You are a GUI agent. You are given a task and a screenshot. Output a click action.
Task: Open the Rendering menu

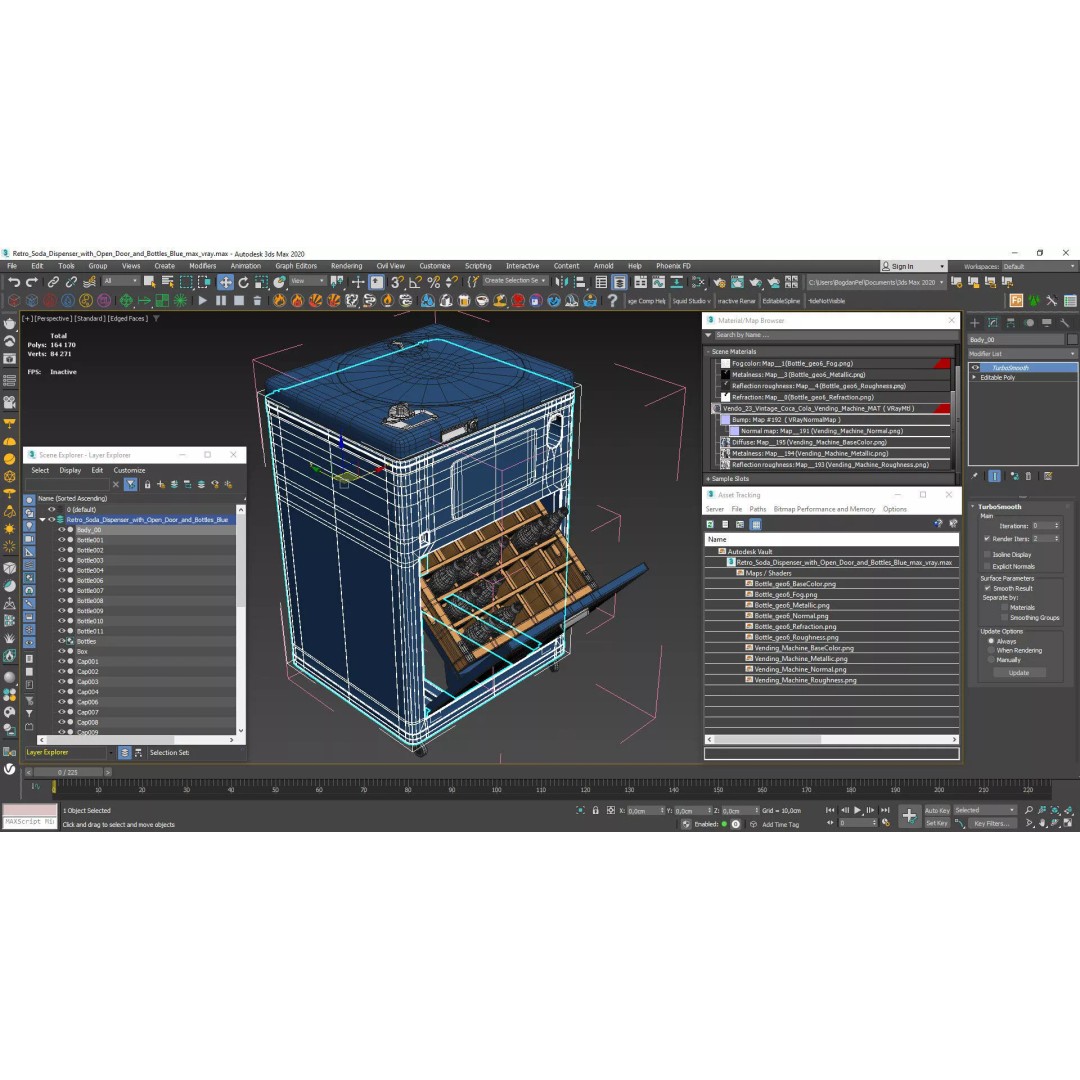coord(346,266)
